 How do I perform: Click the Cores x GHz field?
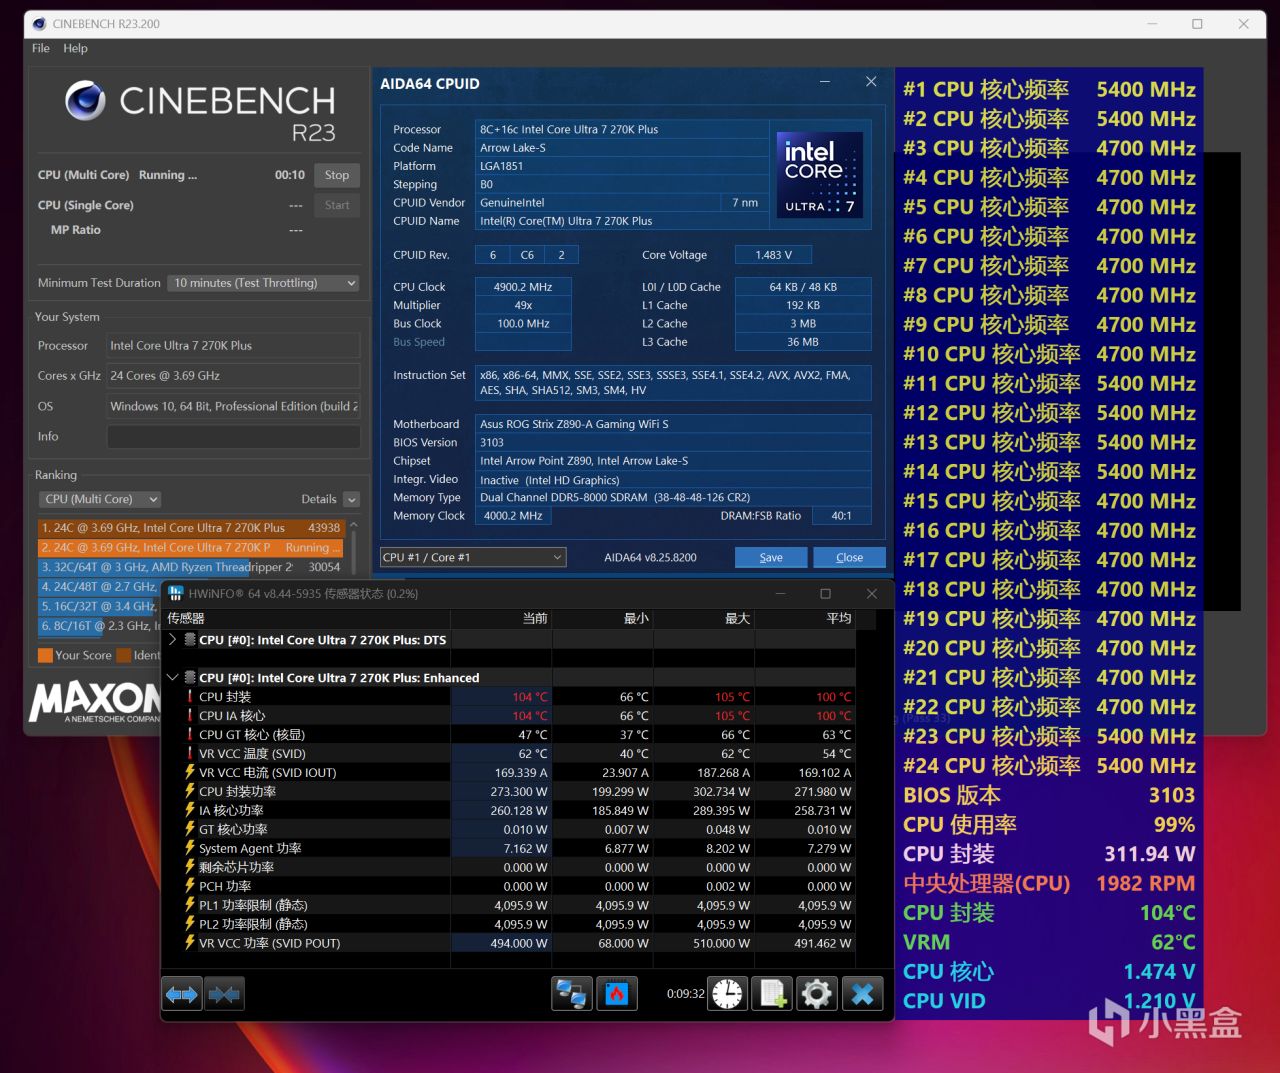(x=233, y=376)
